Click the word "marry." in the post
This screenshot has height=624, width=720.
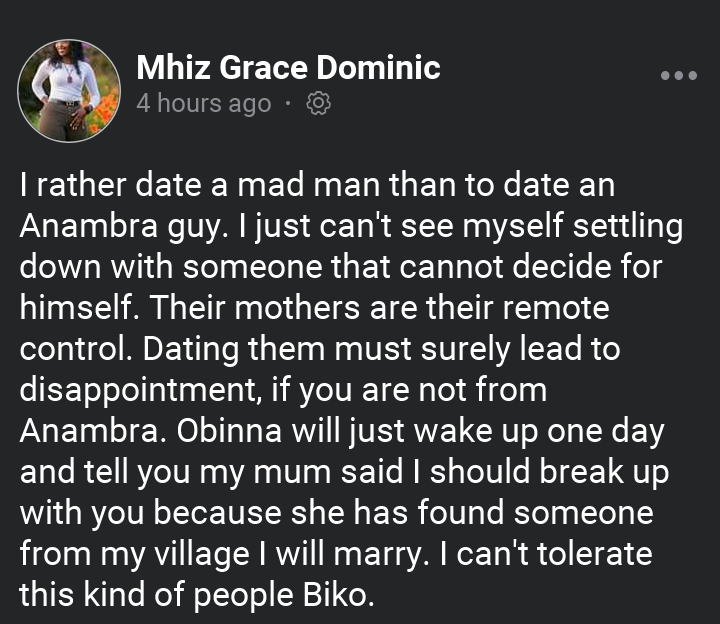(383, 554)
